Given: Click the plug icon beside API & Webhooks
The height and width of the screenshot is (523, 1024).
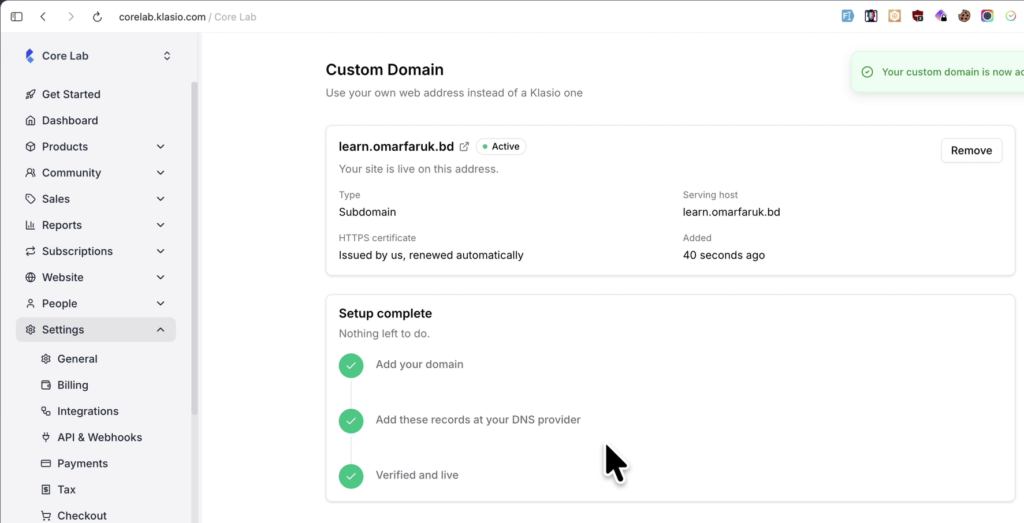Looking at the screenshot, I should [x=46, y=437].
